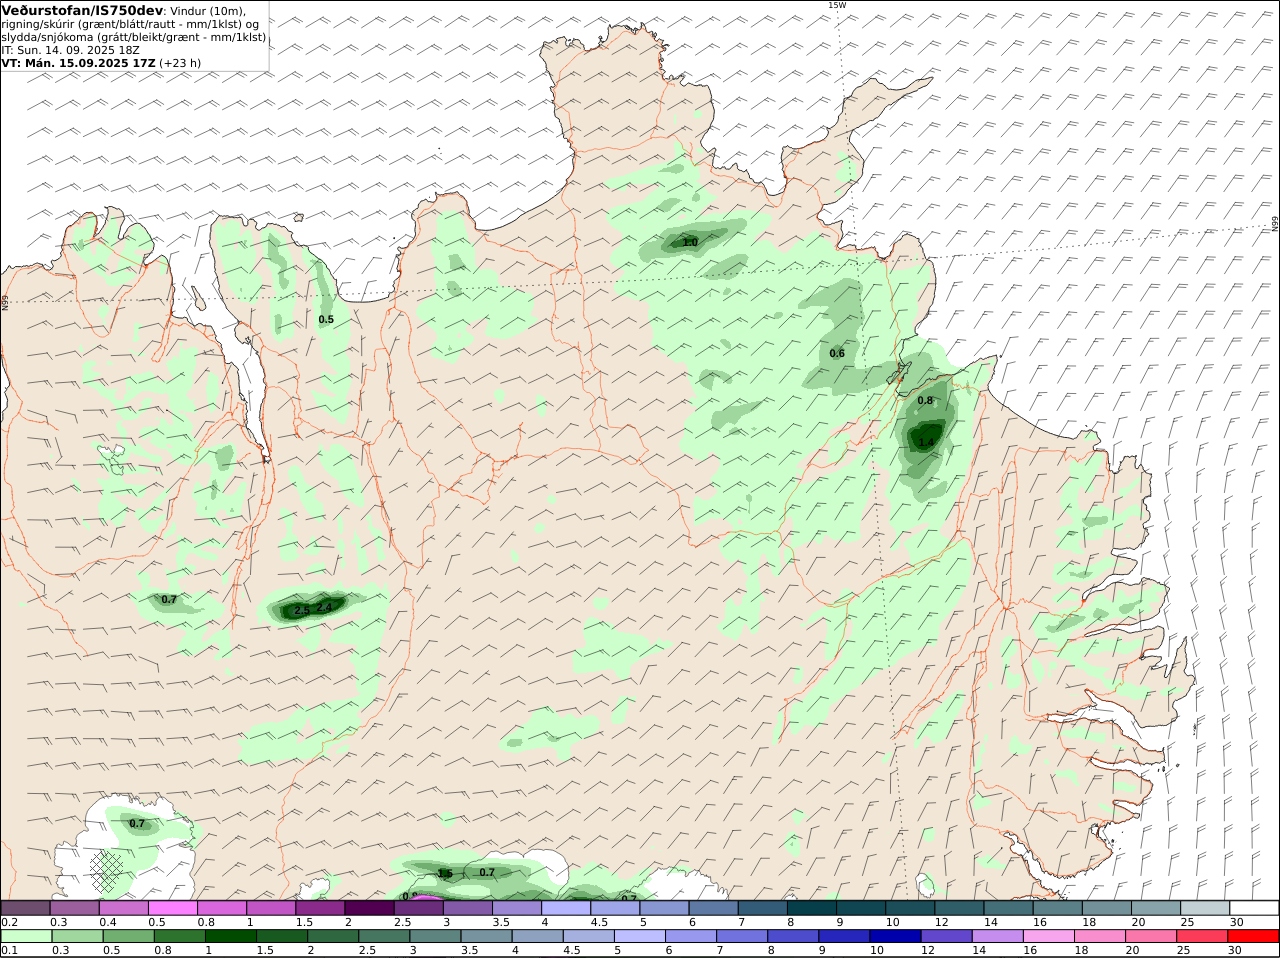Click lower legend swatch between 1 and 1.5
1280x958 pixels.
(x=230, y=936)
